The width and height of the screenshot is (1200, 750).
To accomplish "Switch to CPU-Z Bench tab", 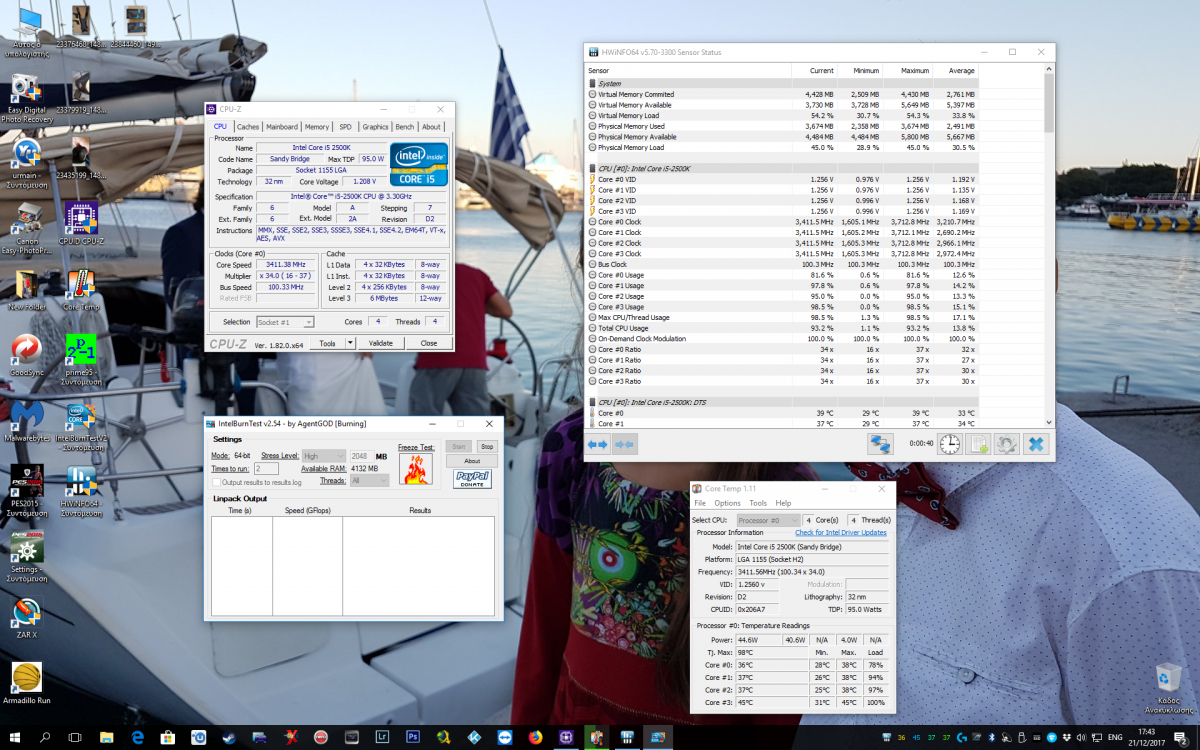I will pos(405,127).
